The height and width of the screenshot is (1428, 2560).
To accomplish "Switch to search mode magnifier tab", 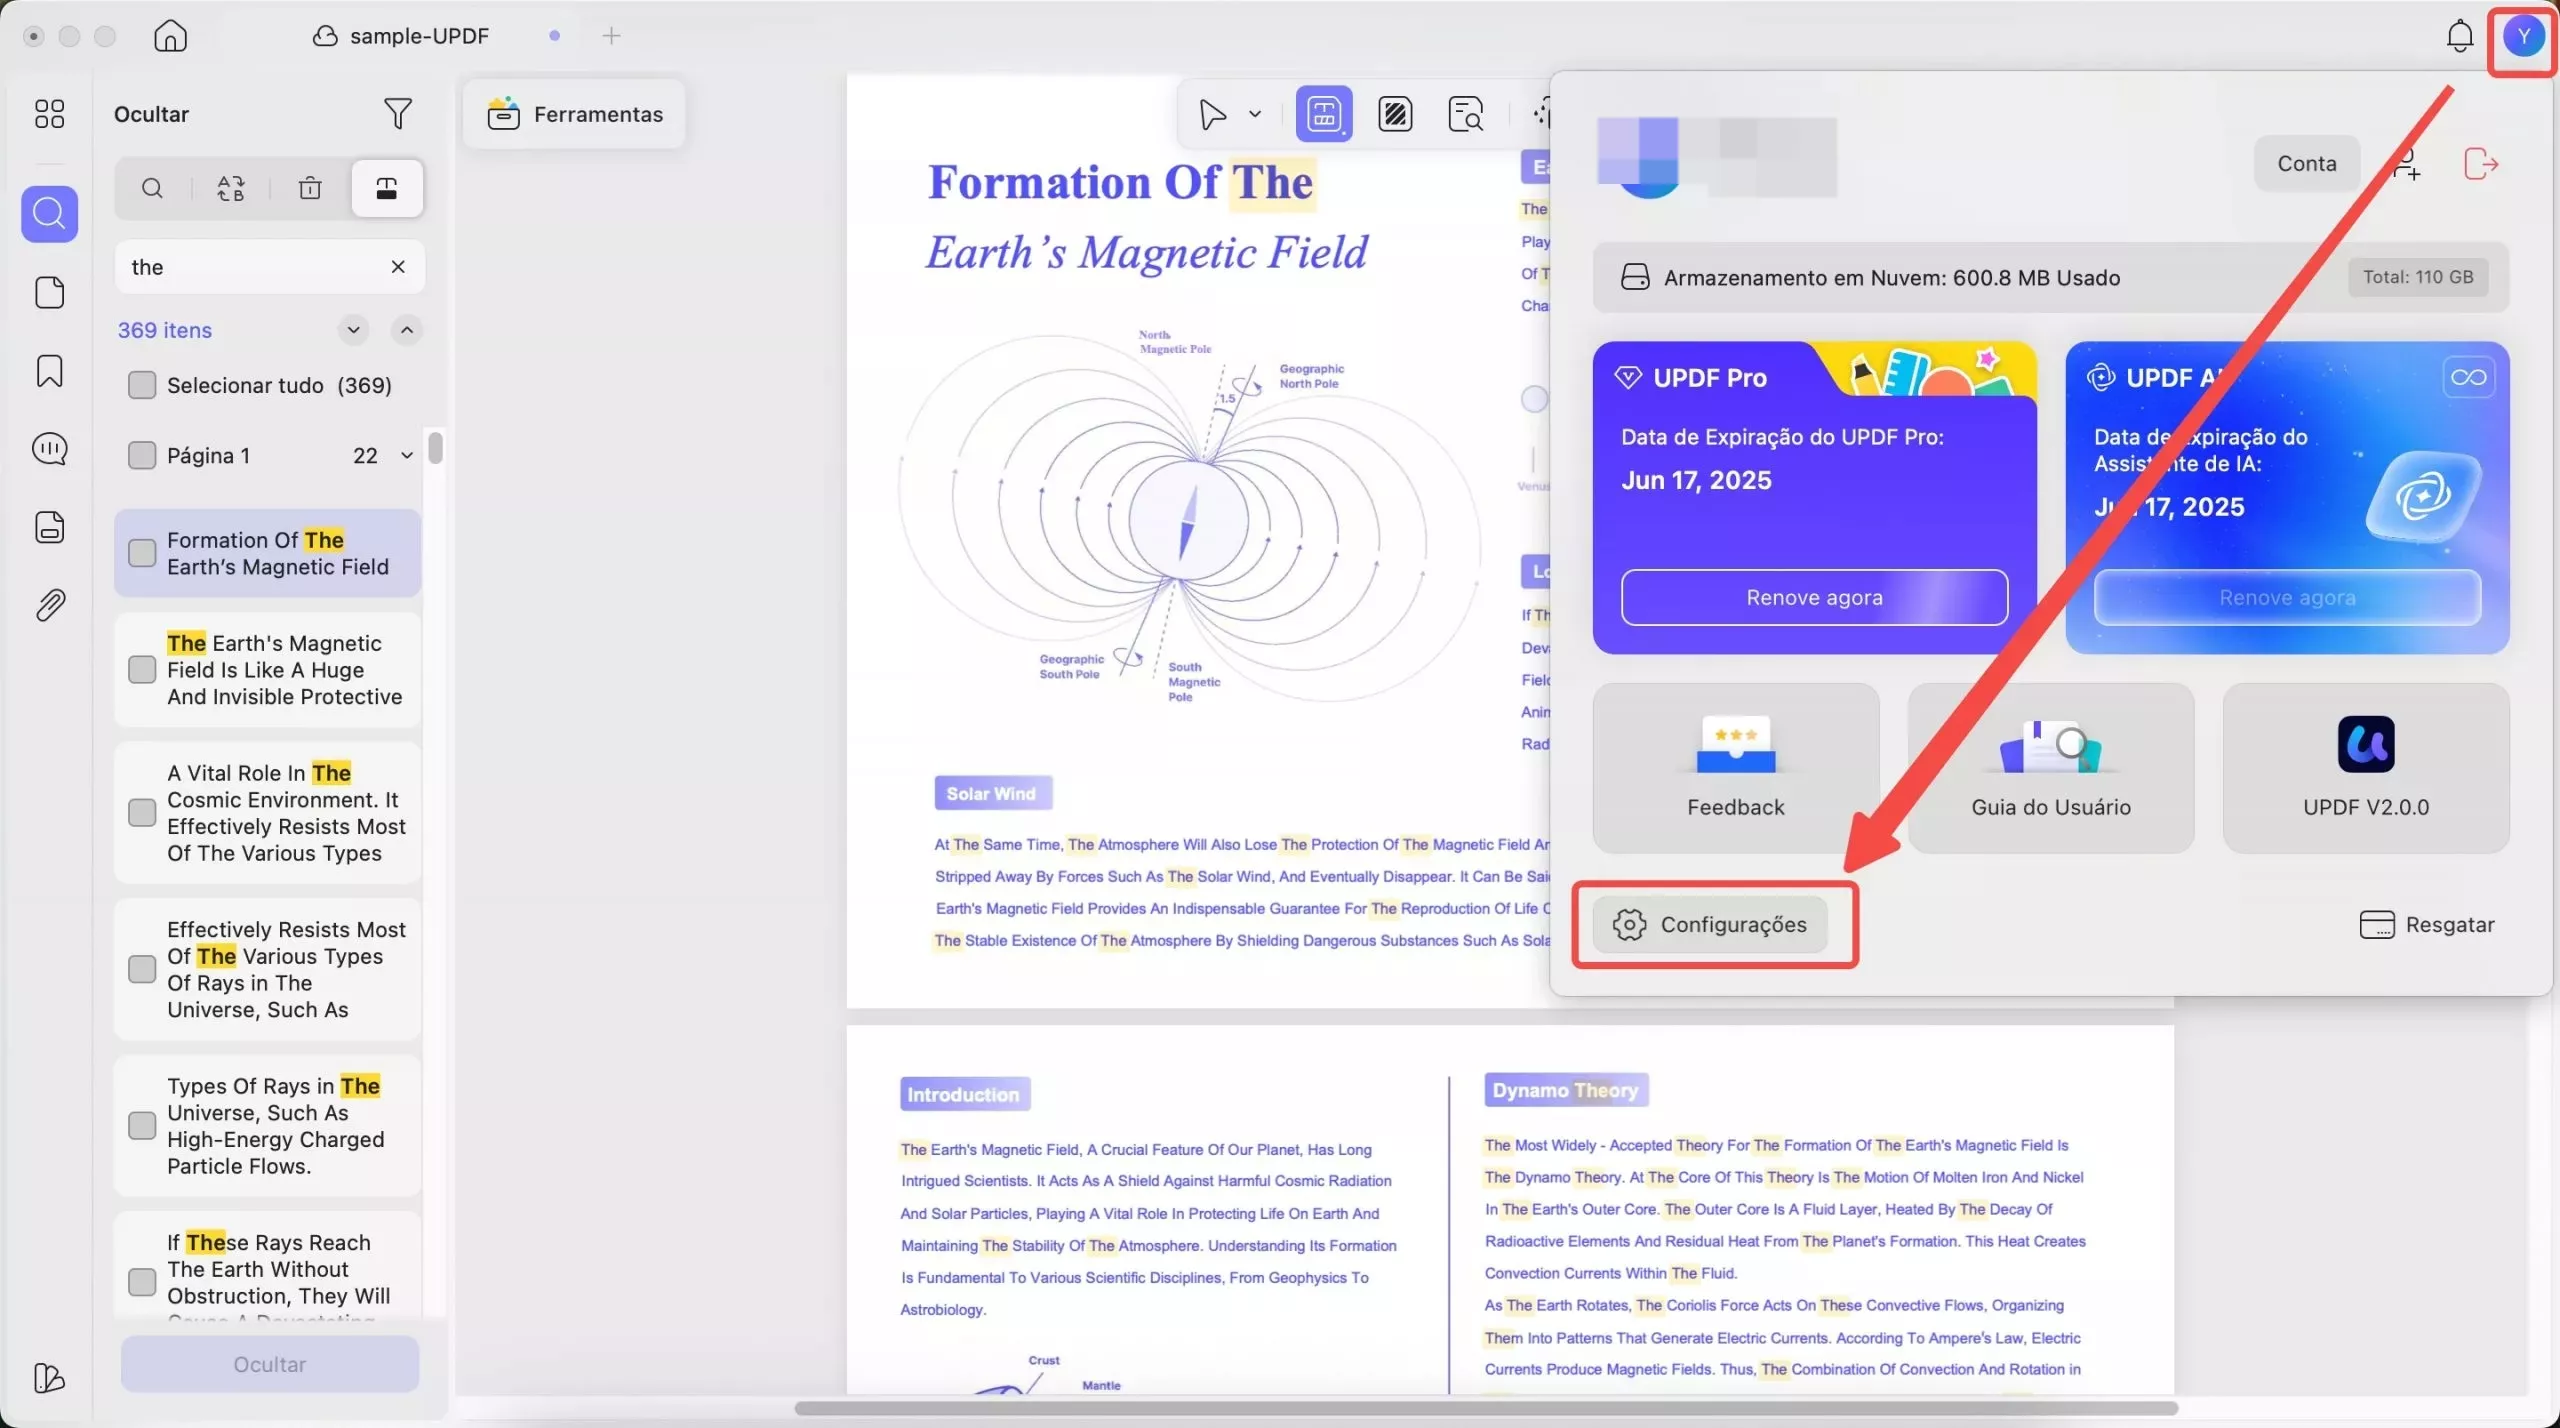I will pos(152,188).
